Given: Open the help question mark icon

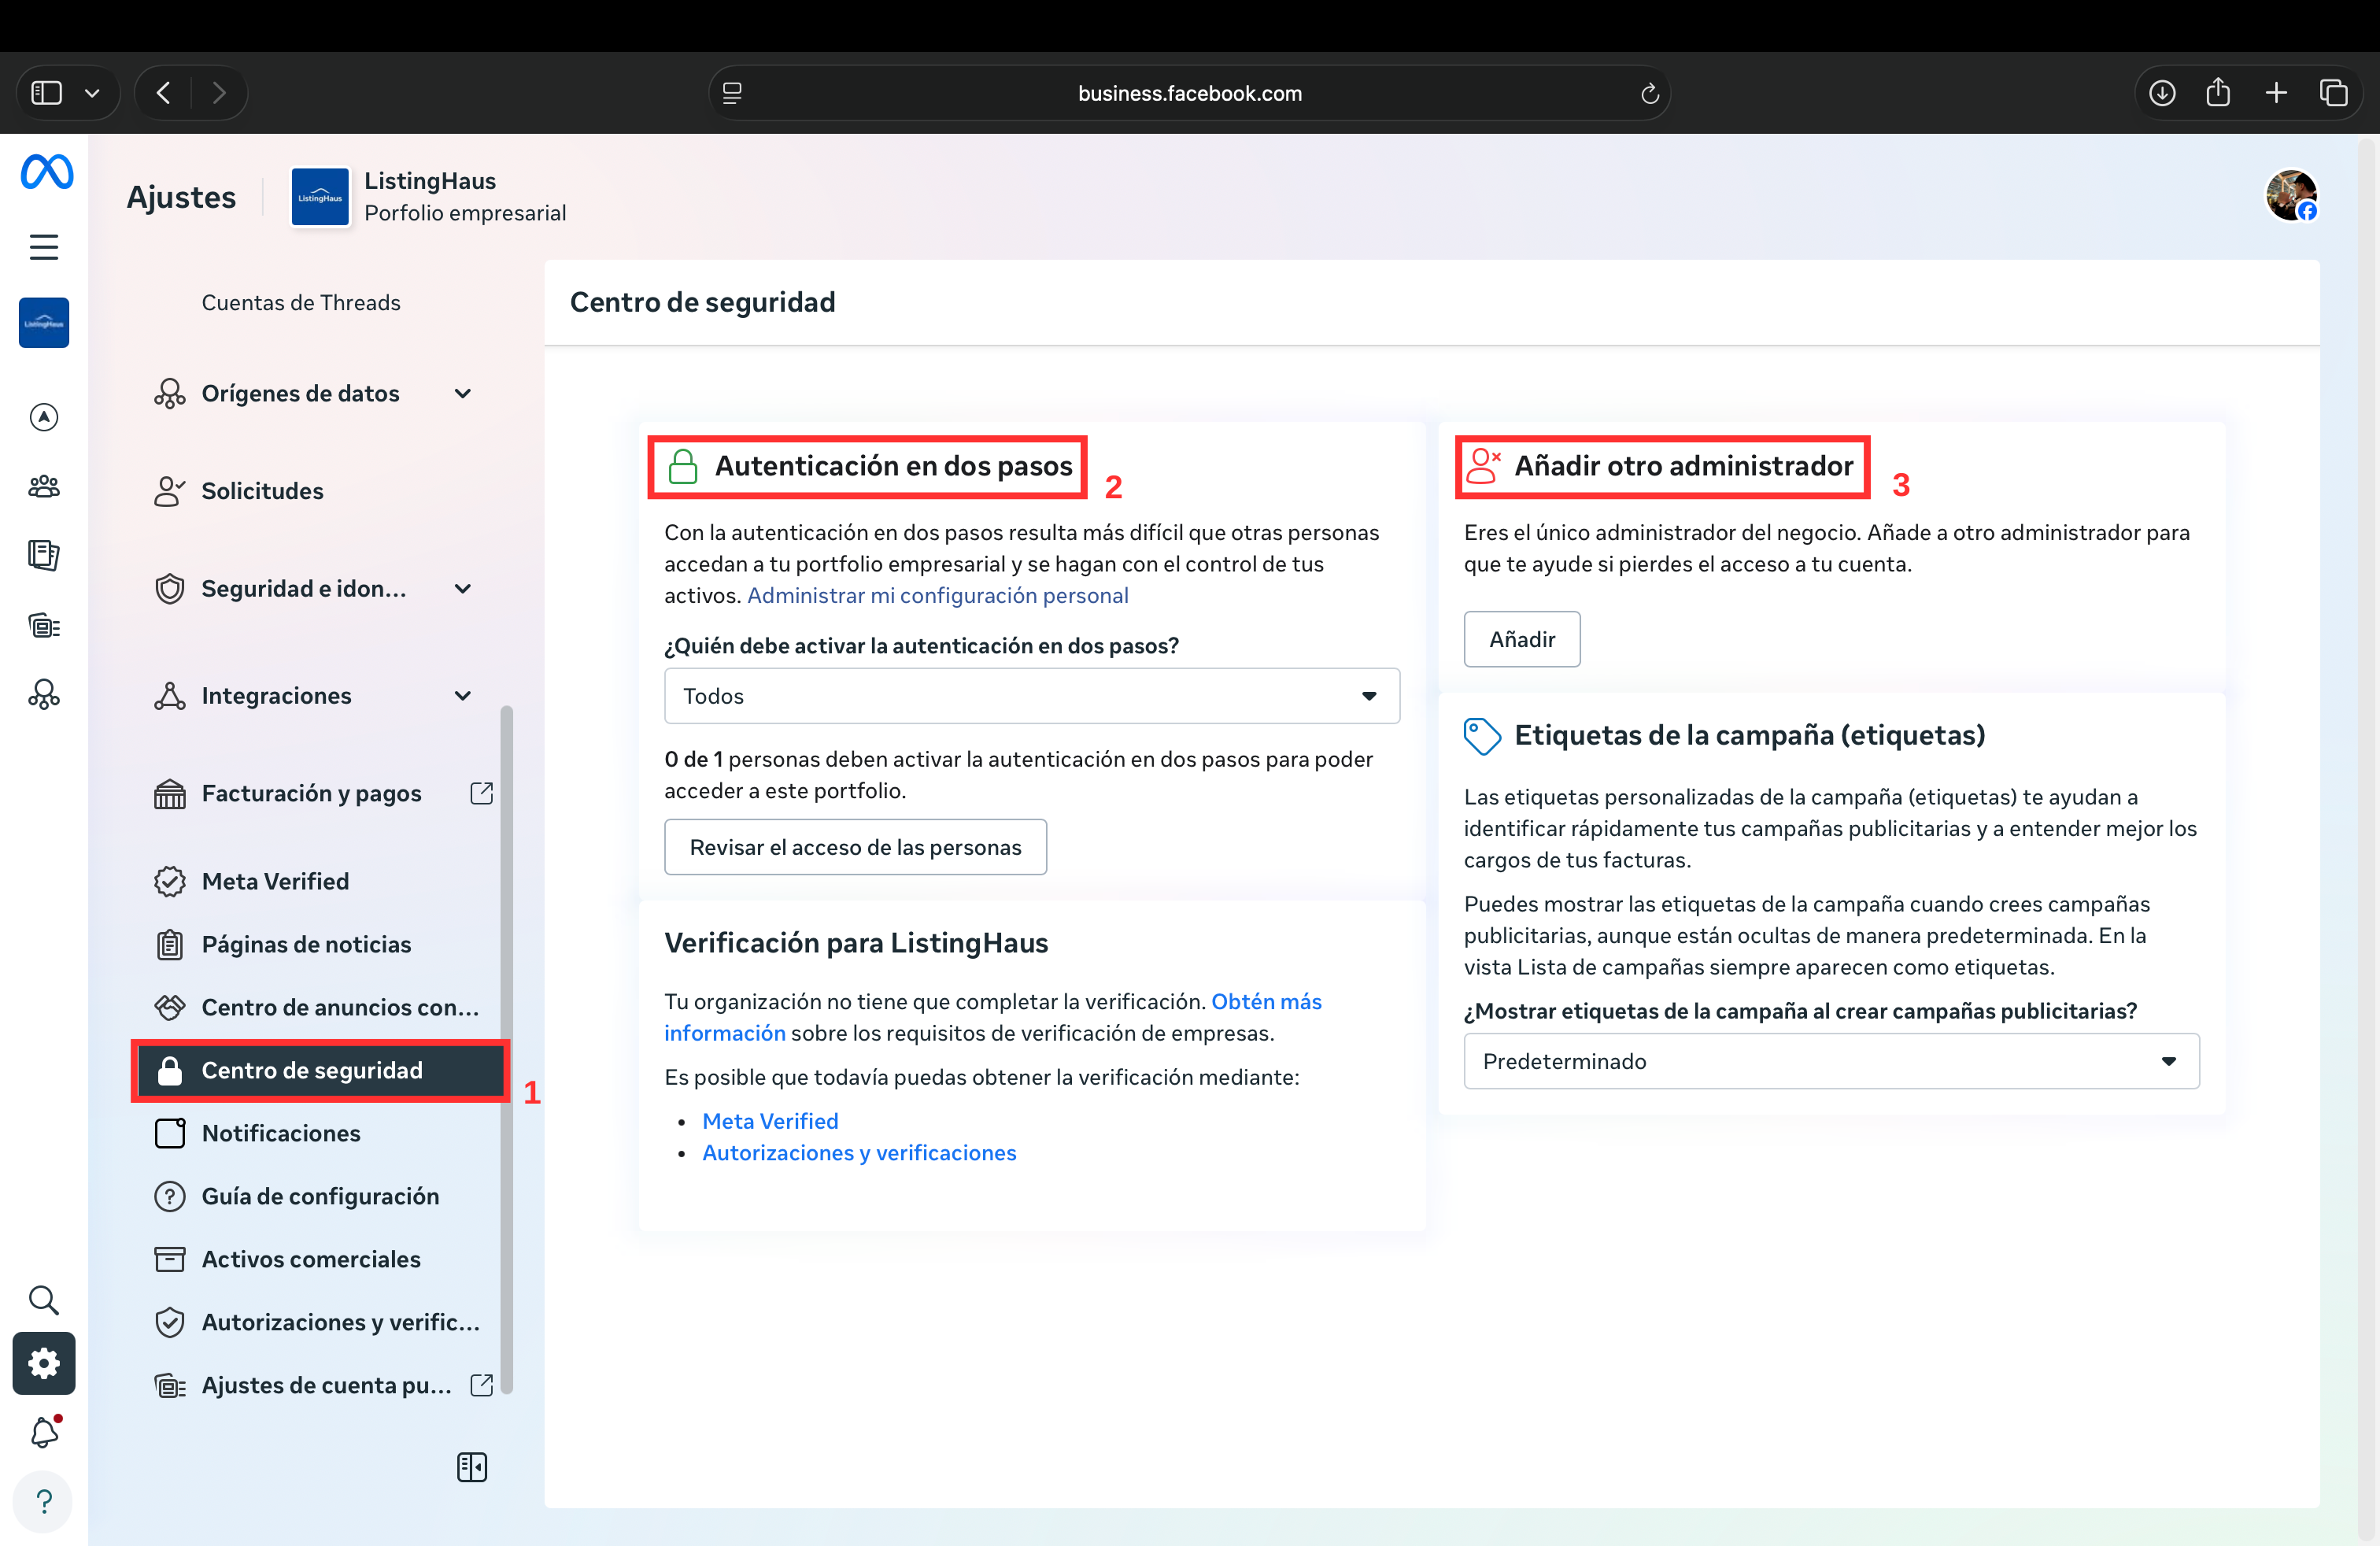Looking at the screenshot, I should 44,1501.
